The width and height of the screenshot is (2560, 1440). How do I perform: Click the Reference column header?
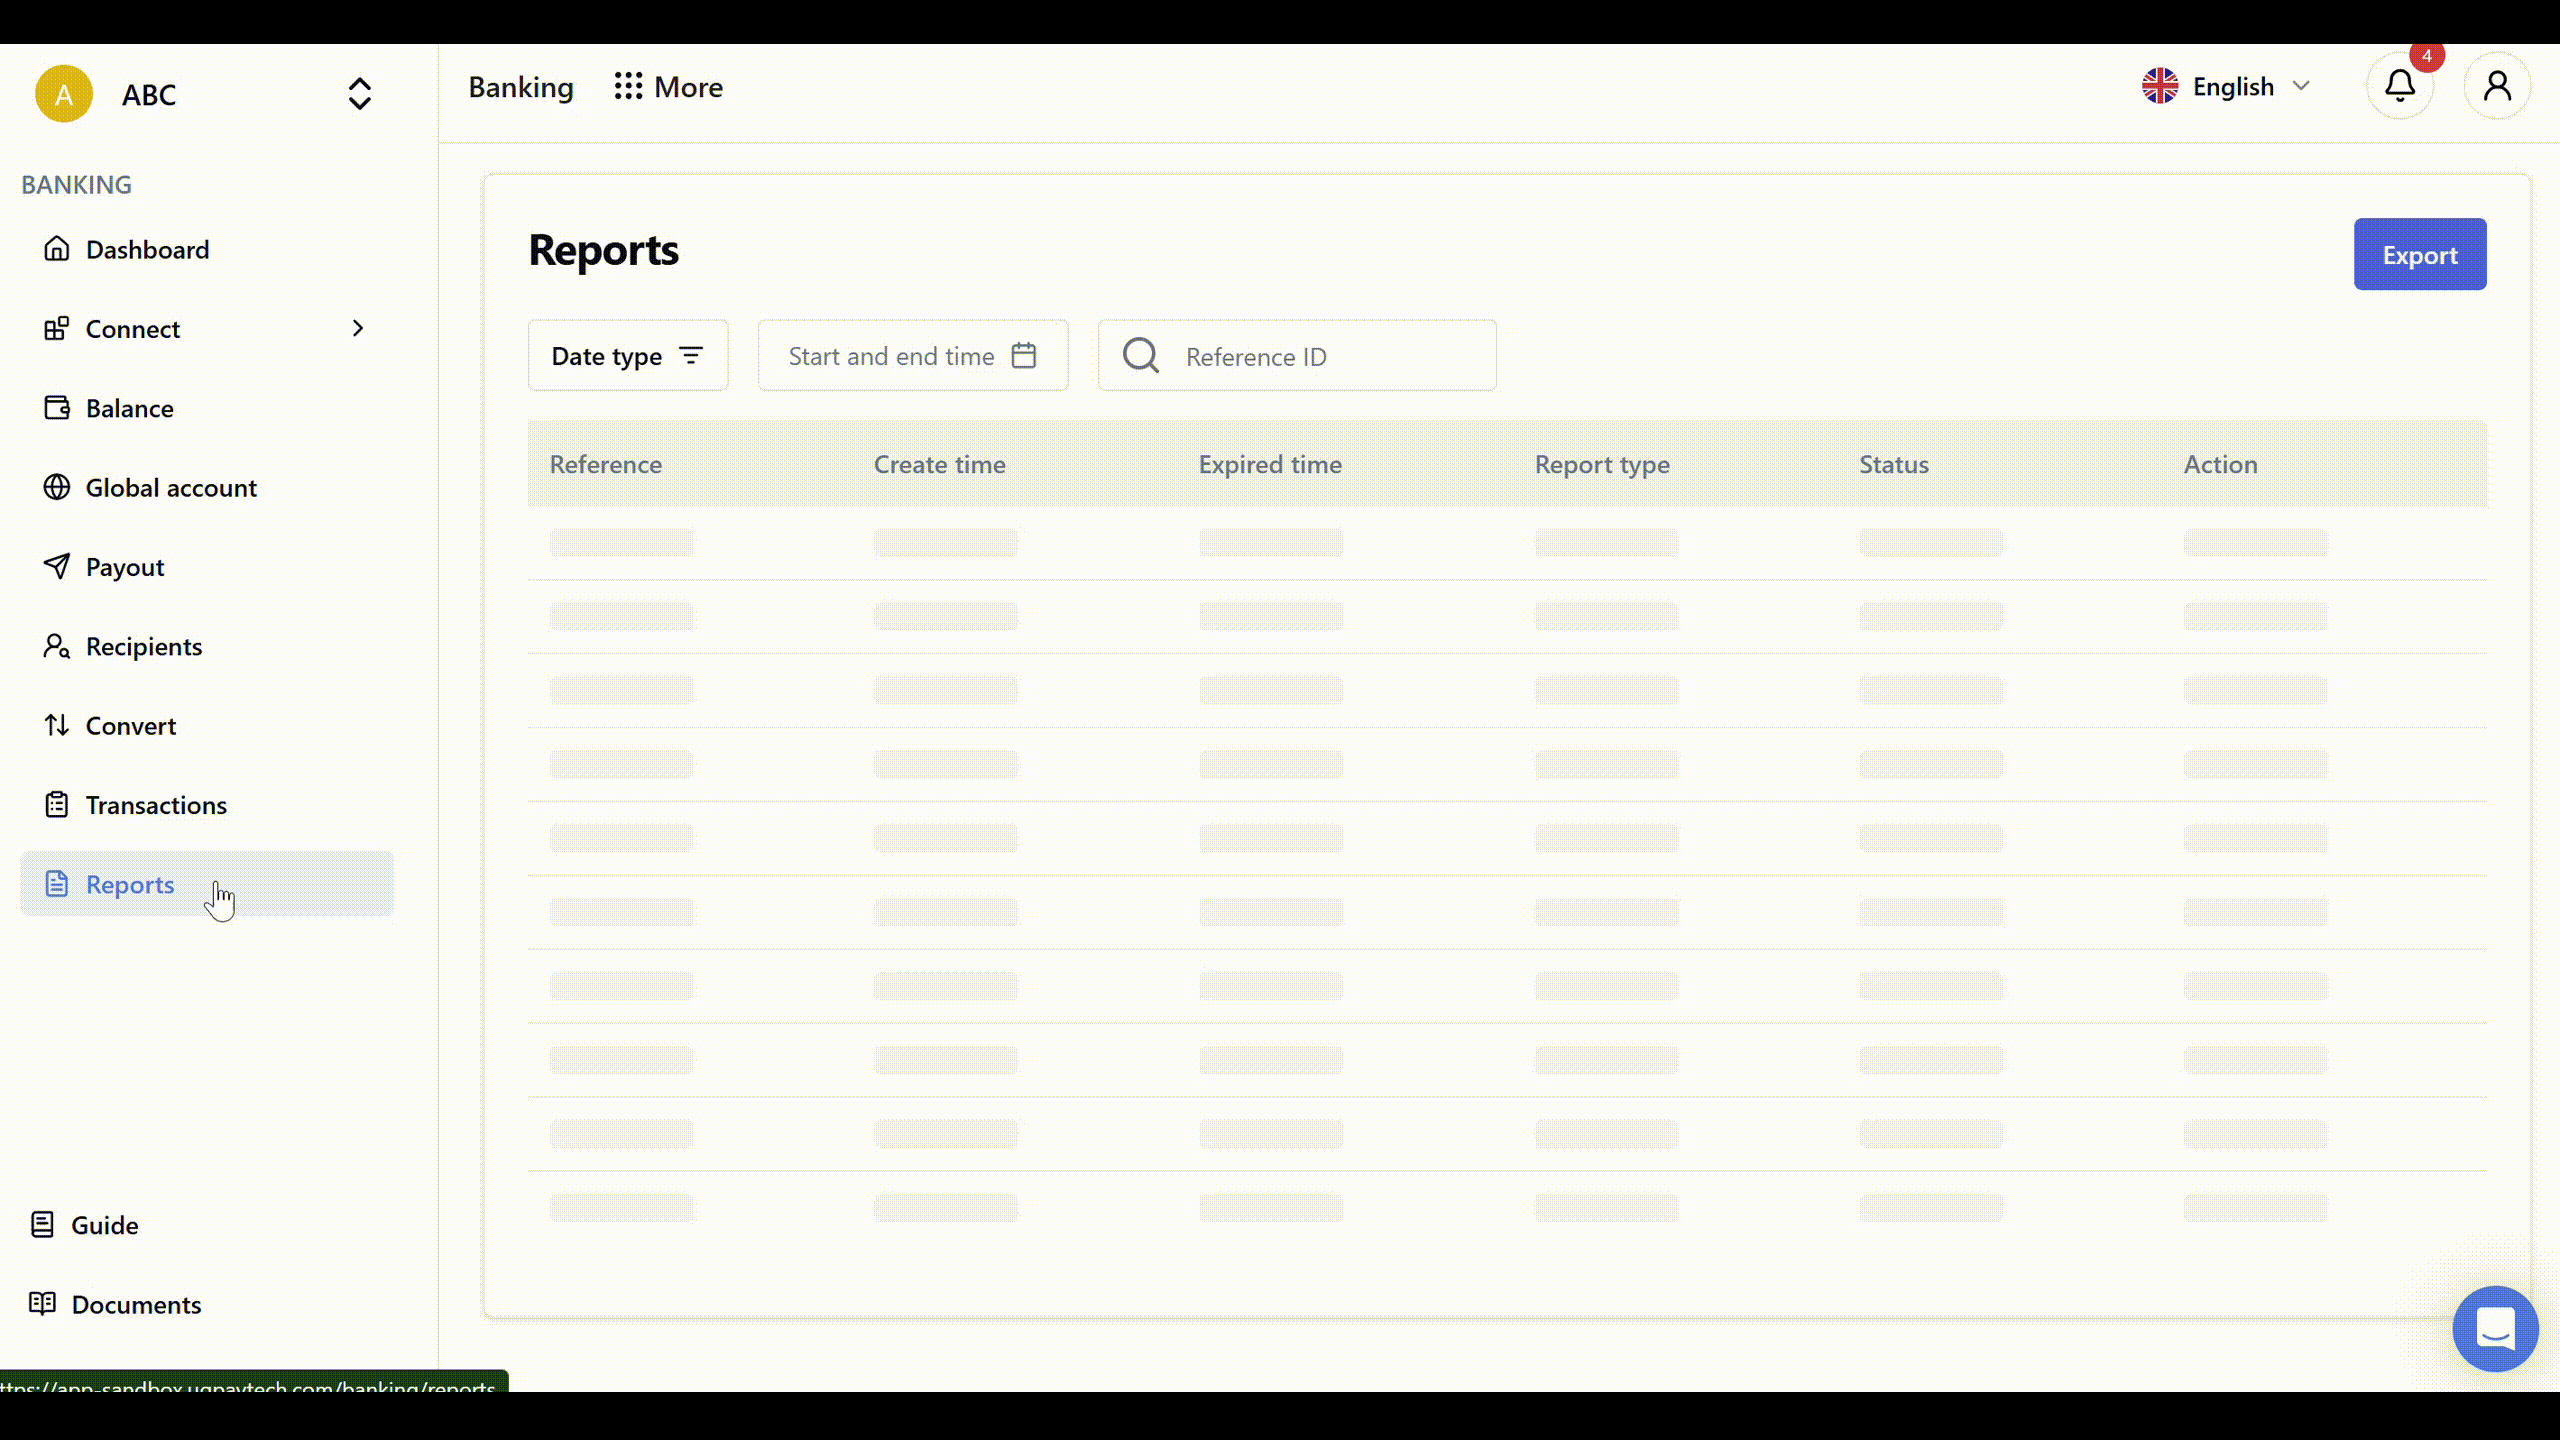point(606,464)
